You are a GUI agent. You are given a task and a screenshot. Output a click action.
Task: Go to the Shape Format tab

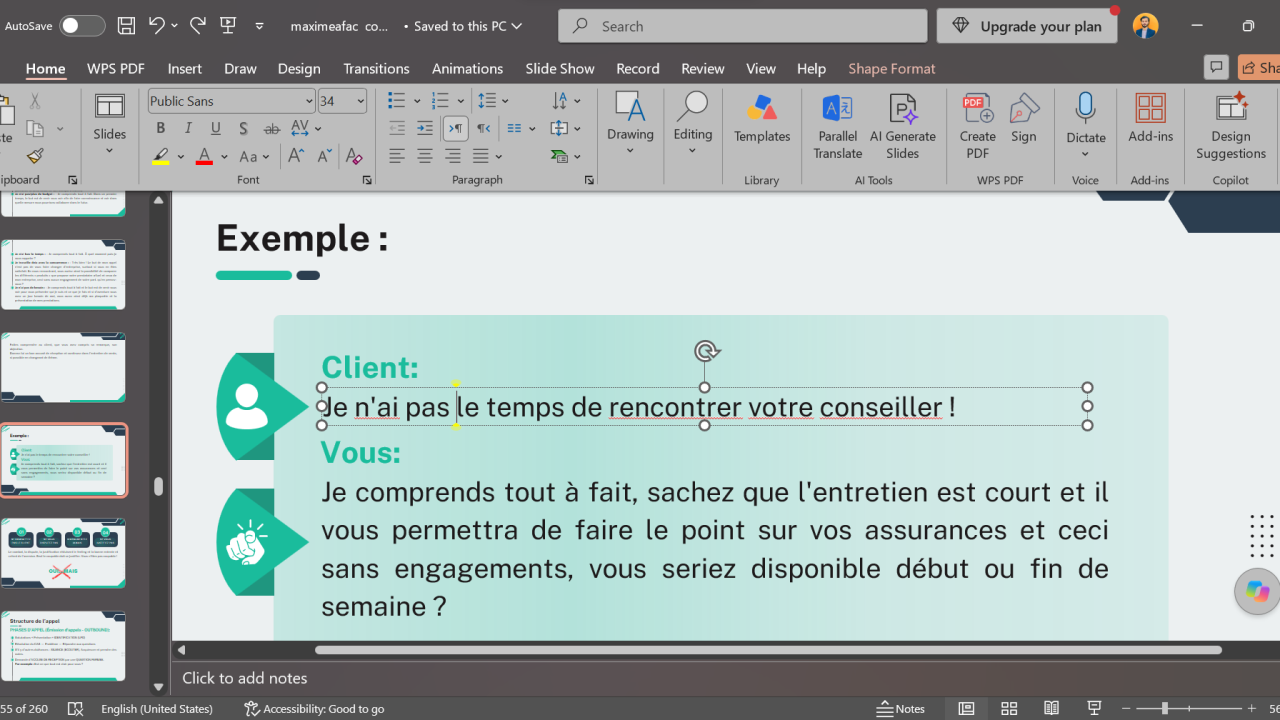click(892, 68)
